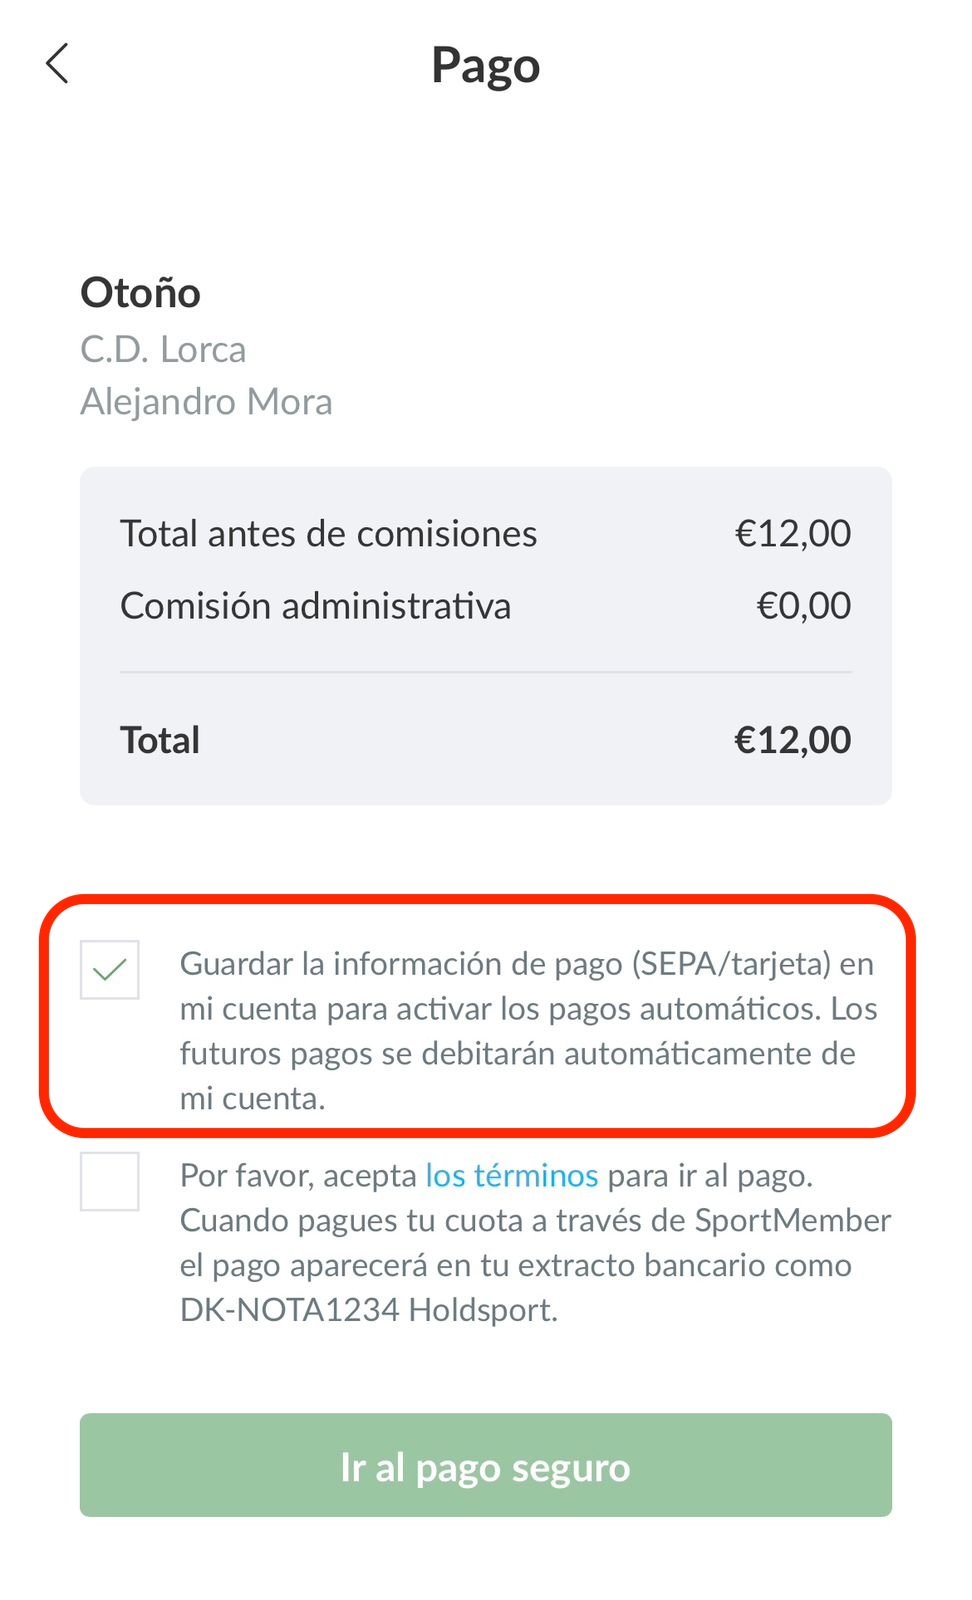The width and height of the screenshot is (972, 1600).
Task: Tap the 'Guardar la información de pago' text
Action: [x=400, y=964]
